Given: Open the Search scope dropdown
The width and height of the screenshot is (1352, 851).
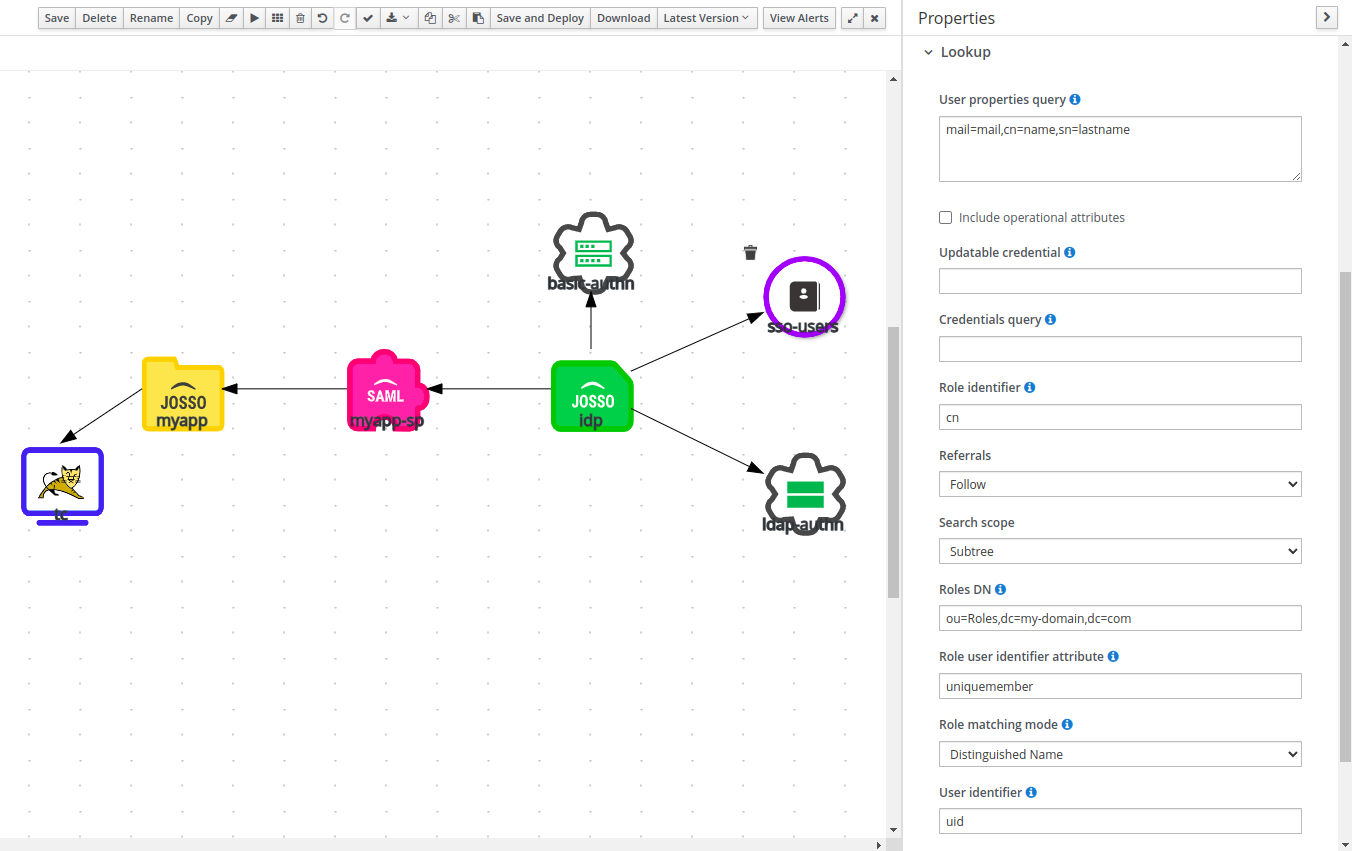Looking at the screenshot, I should 1120,551.
